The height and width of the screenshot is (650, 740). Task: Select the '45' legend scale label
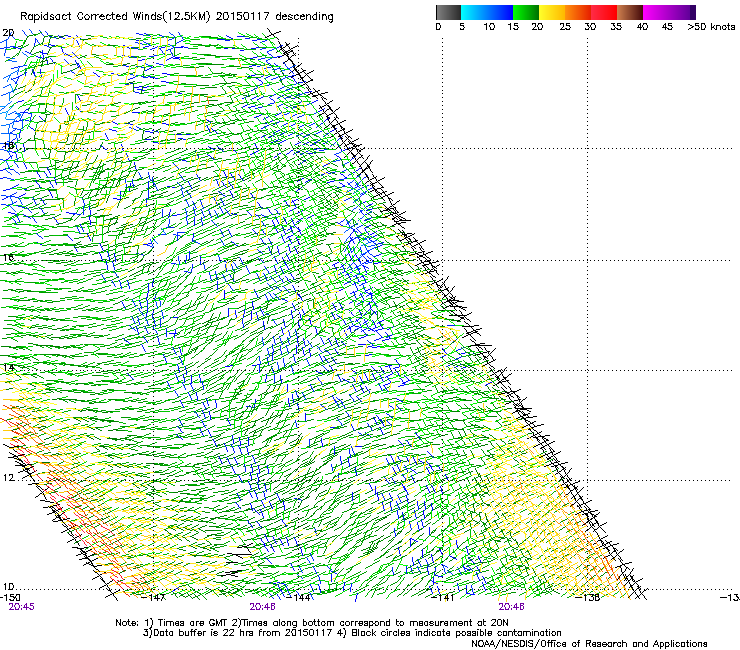(667, 27)
